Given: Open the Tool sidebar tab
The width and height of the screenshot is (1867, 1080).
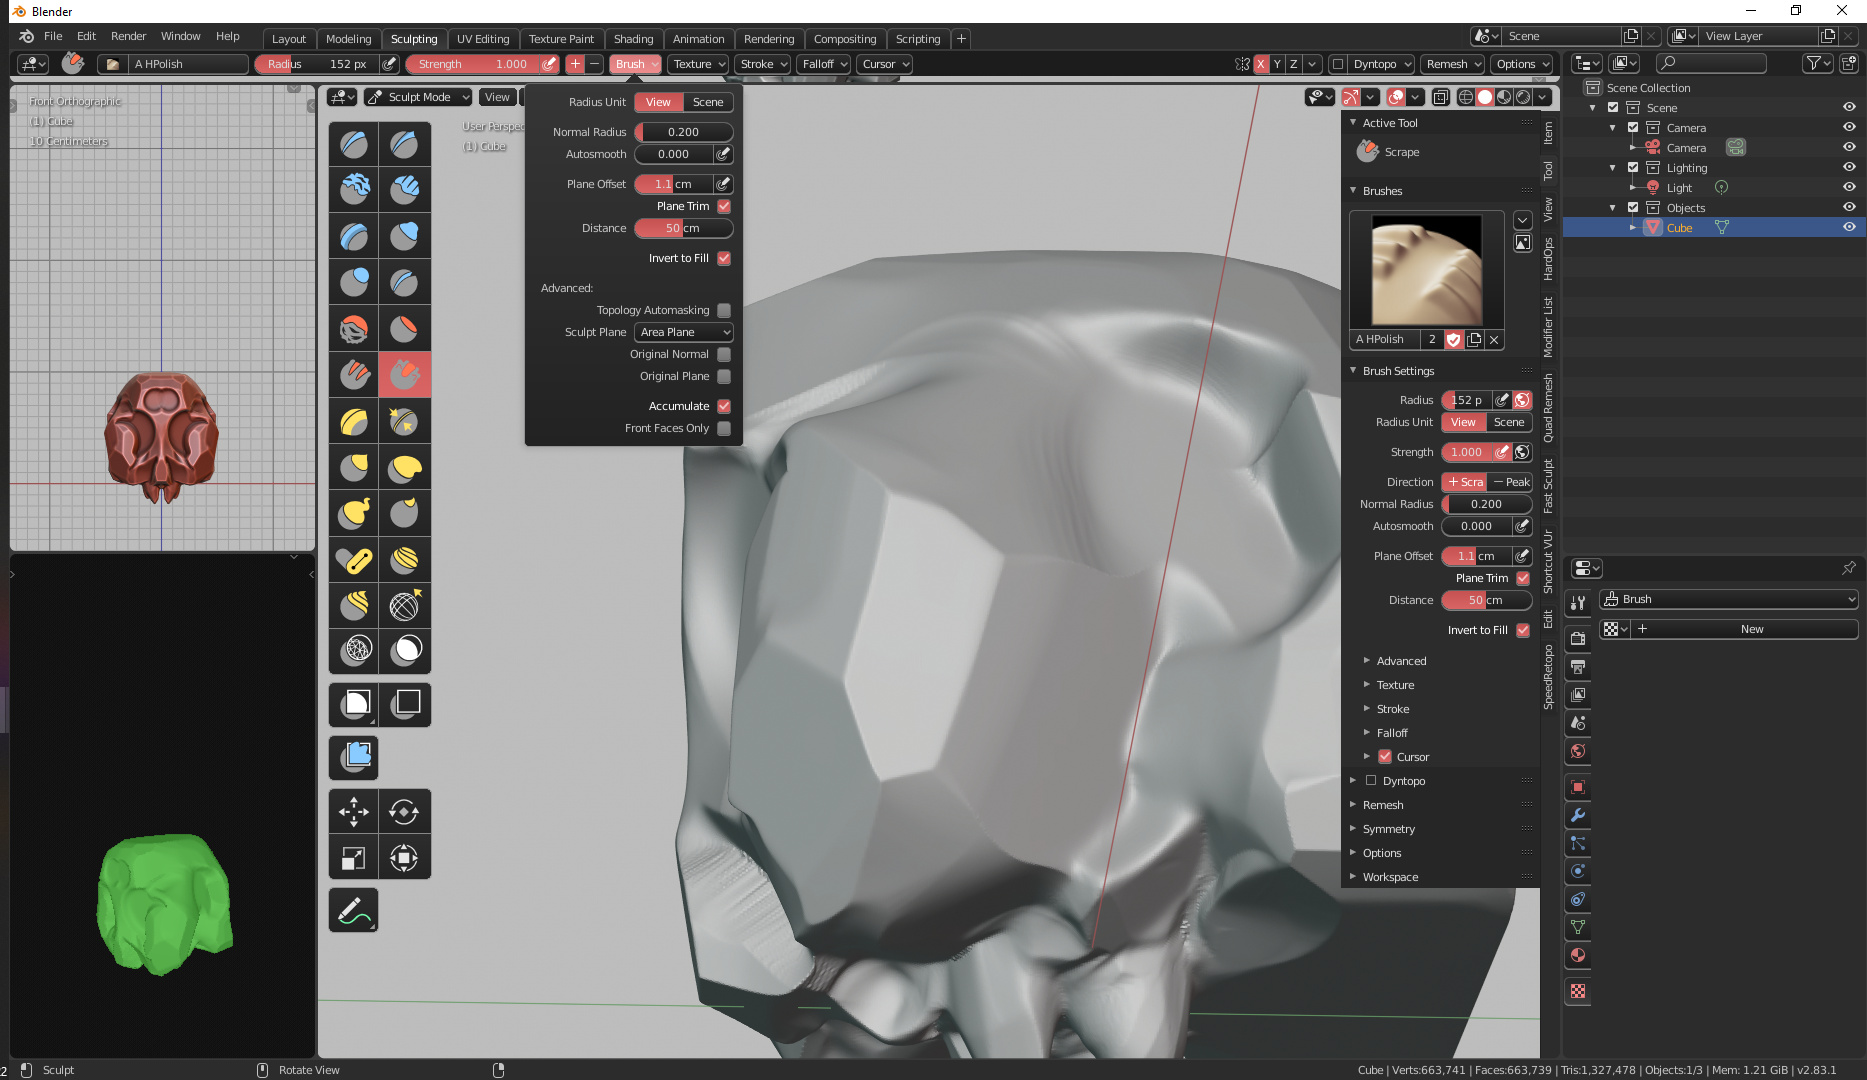Looking at the screenshot, I should [x=1548, y=171].
